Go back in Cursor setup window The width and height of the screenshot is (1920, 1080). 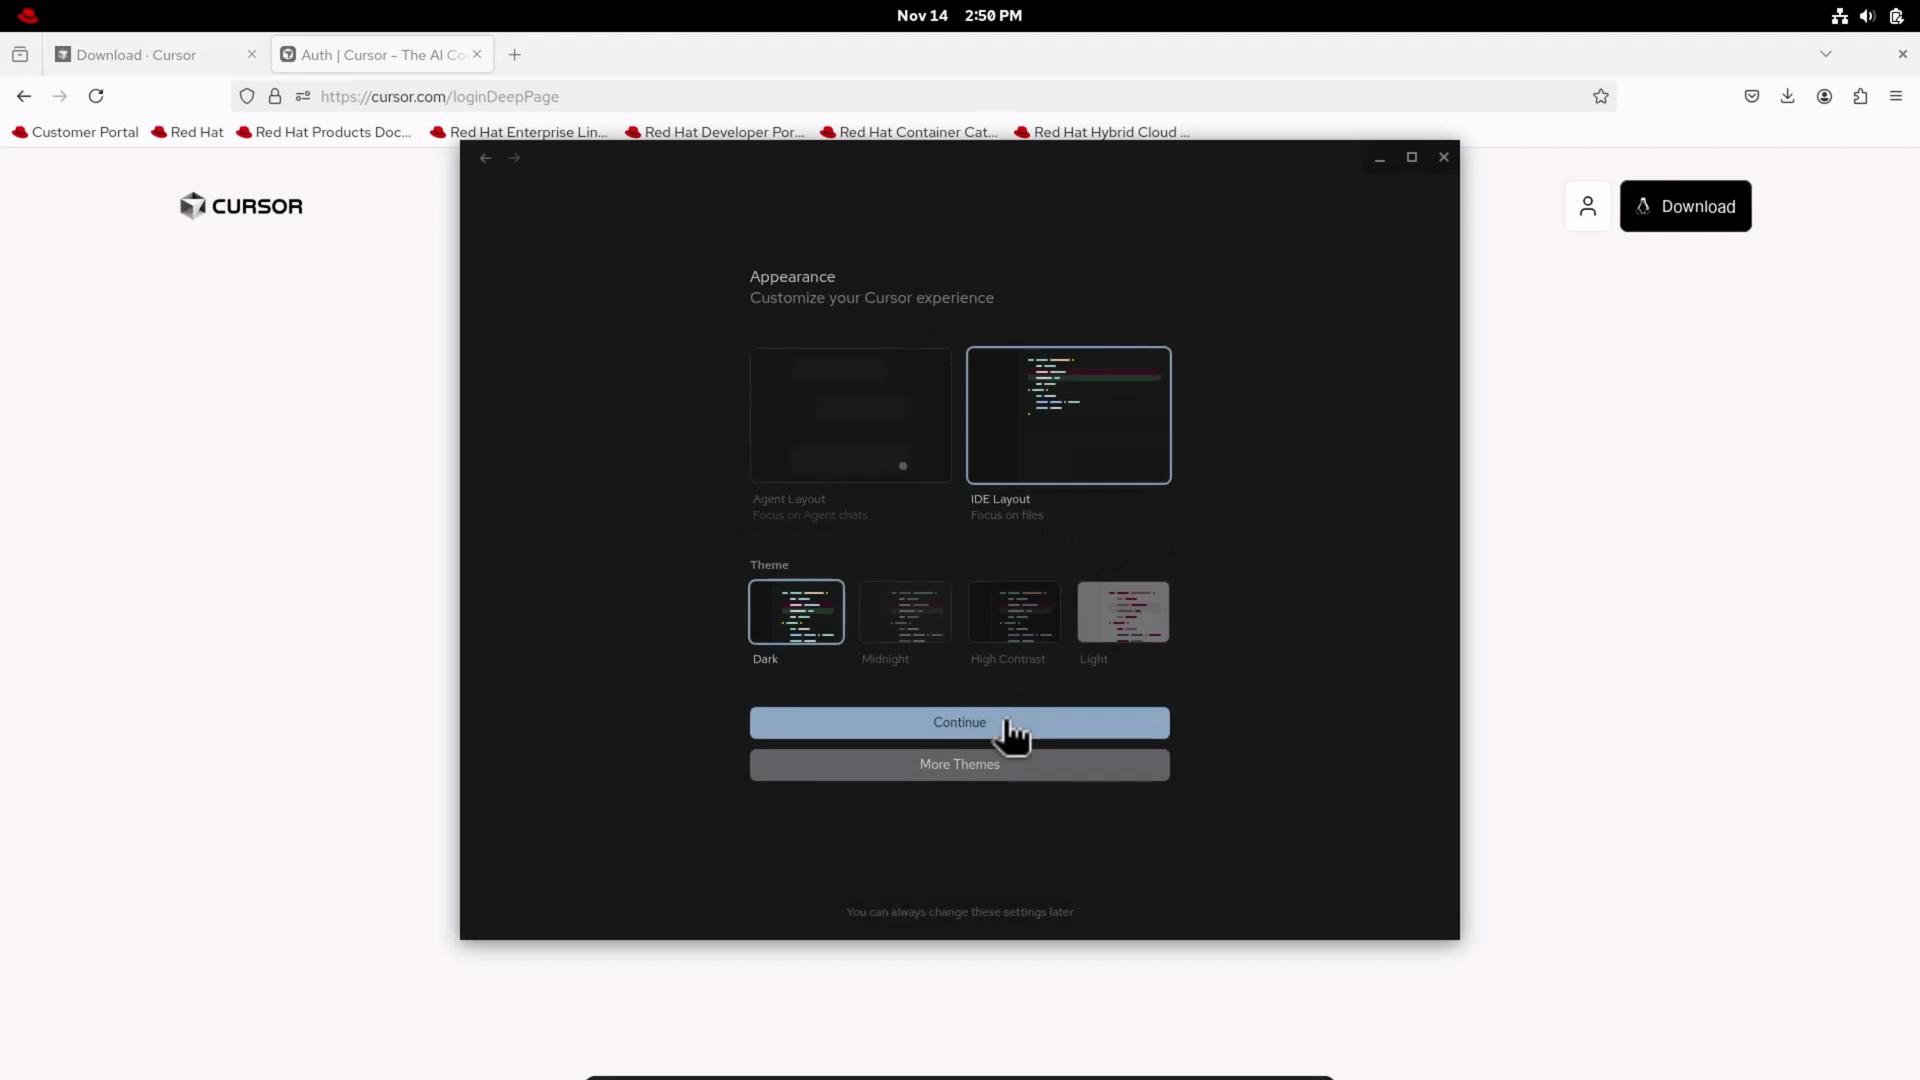click(485, 158)
